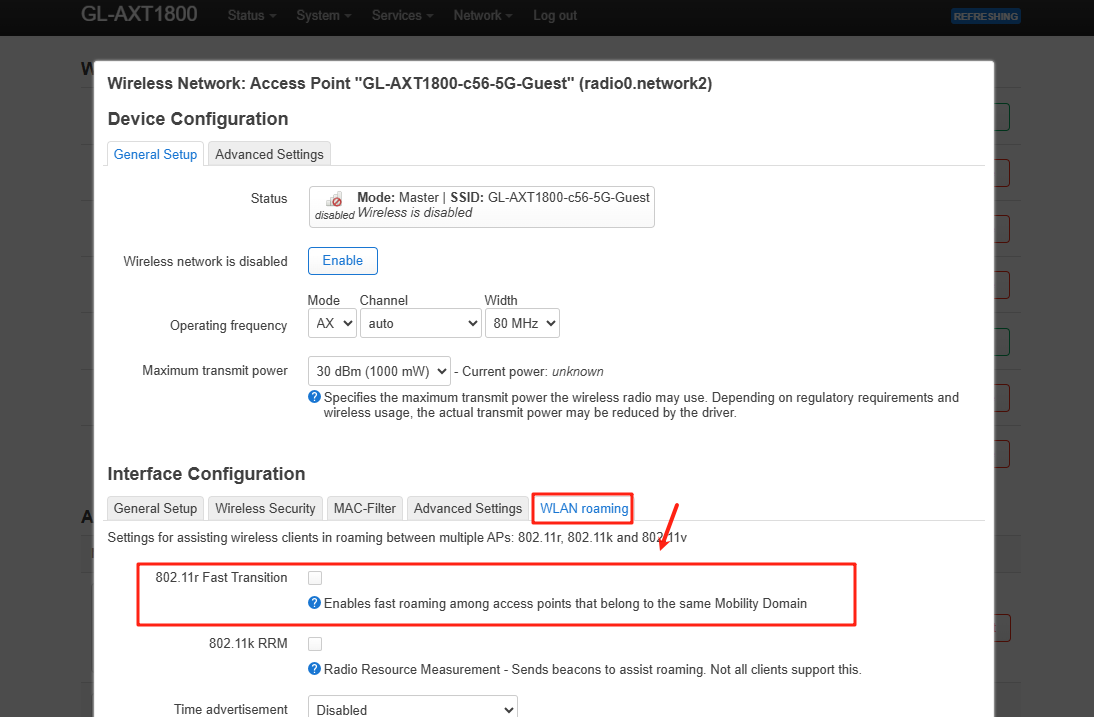The width and height of the screenshot is (1094, 717).
Task: Click info icon beside transmit power description
Action: point(314,397)
